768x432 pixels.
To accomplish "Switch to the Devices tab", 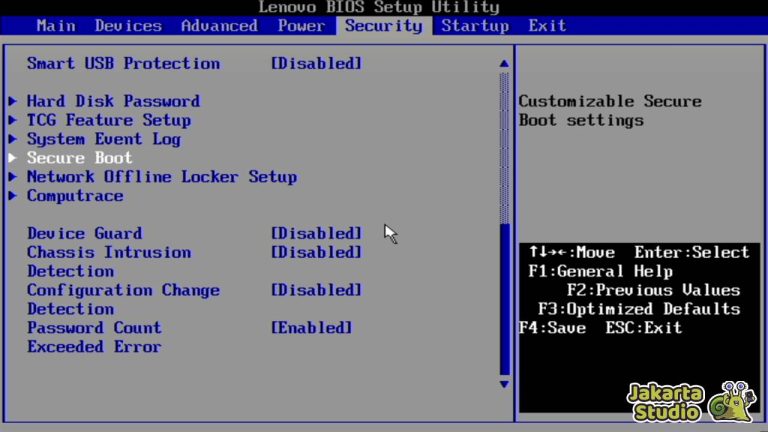I will (128, 25).
